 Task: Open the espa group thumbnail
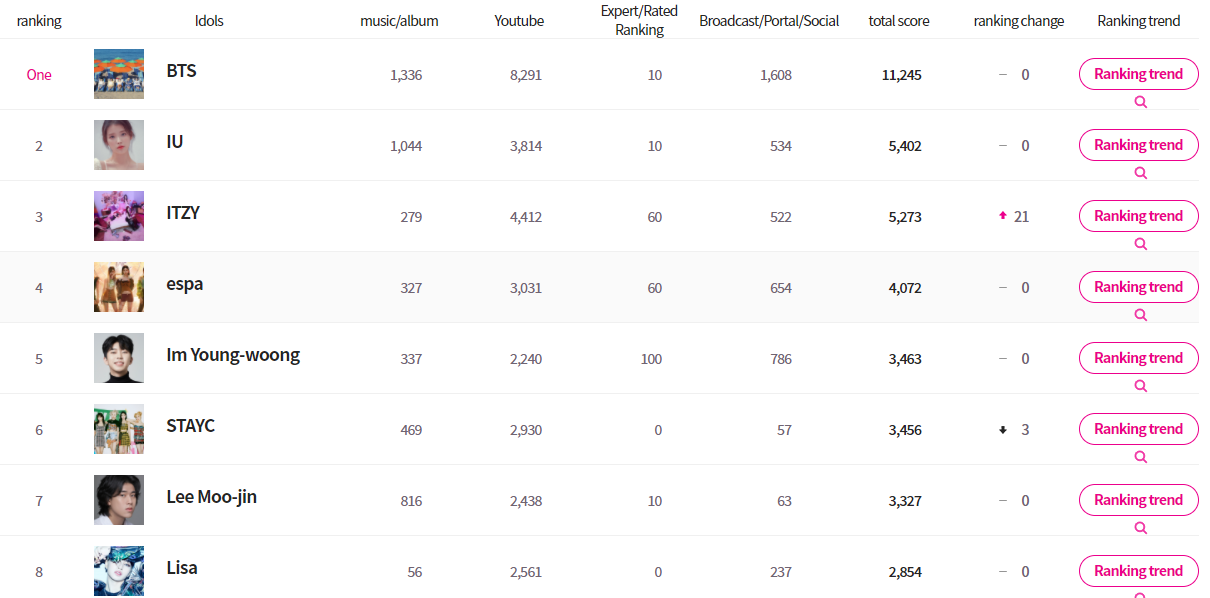tap(119, 287)
